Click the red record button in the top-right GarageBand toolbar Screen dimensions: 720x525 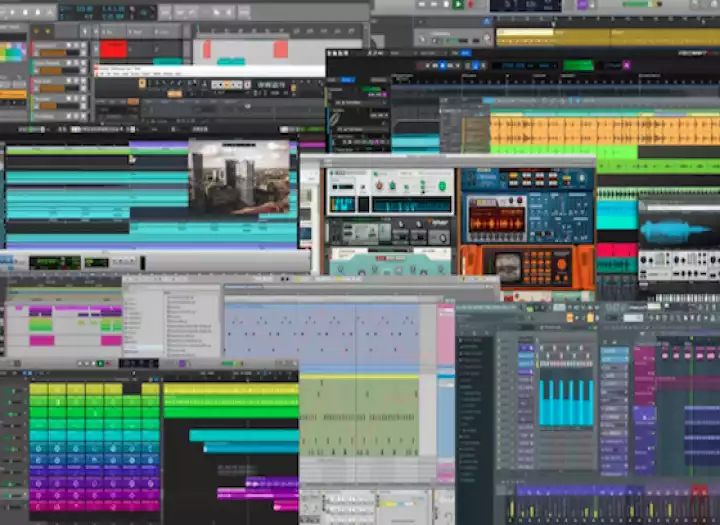tap(470, 4)
